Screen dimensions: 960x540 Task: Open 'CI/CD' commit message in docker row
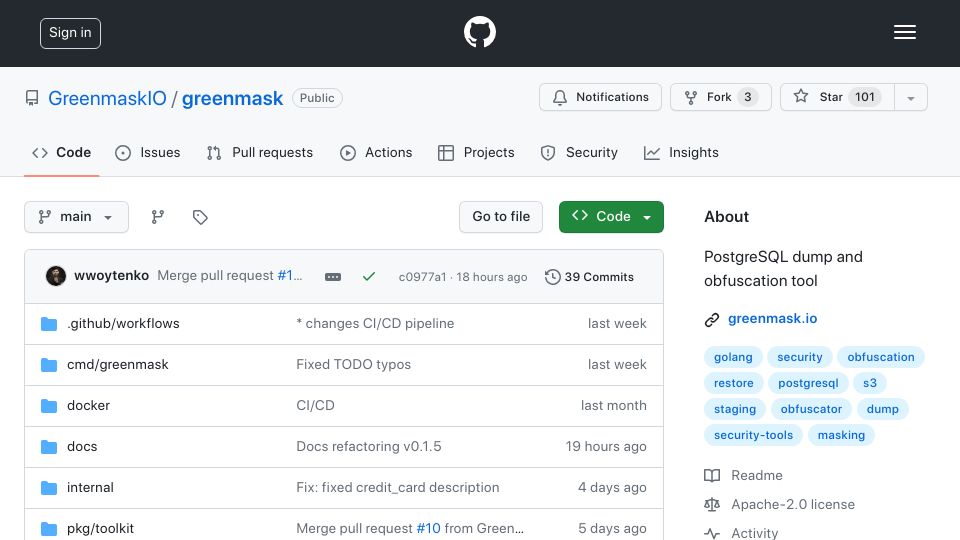315,405
